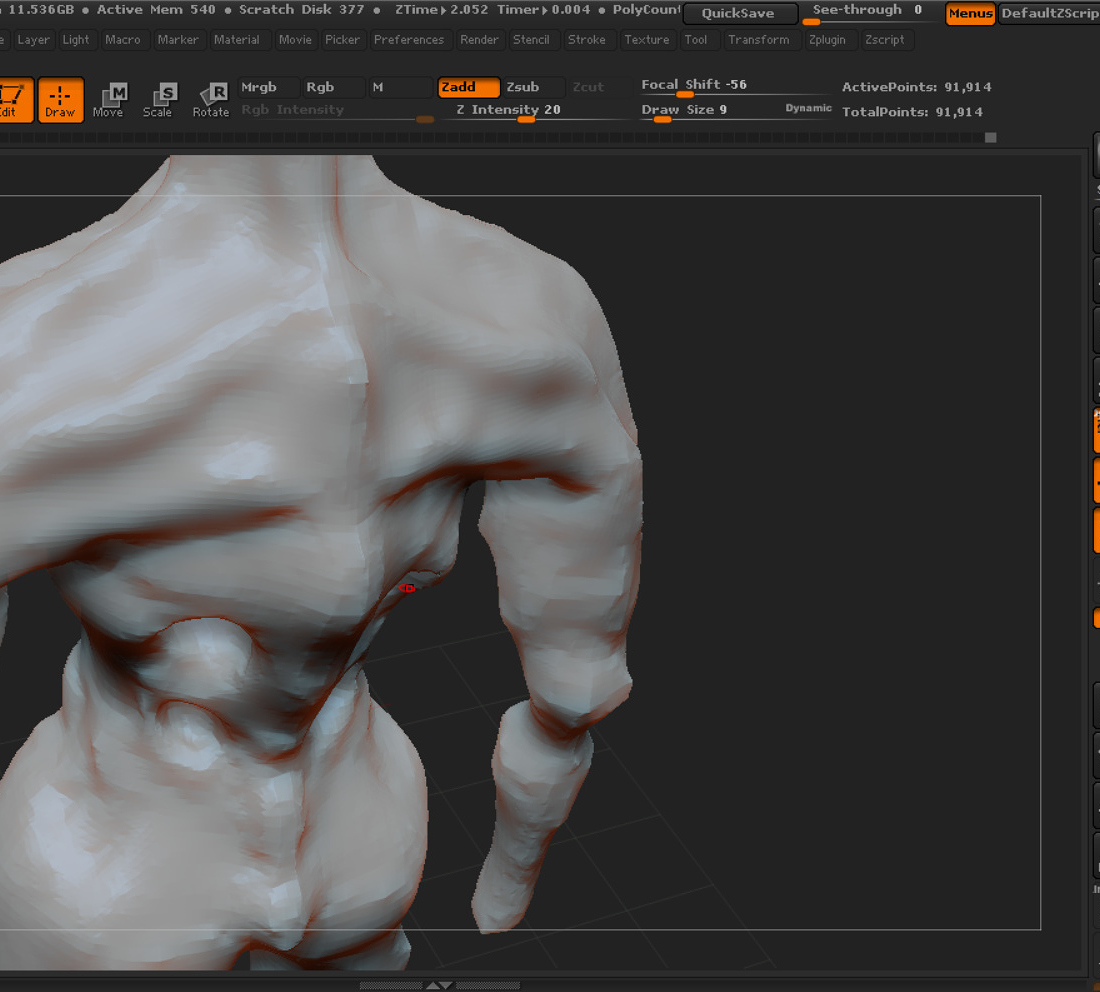Switch to the Rotate transform icon

(211, 100)
